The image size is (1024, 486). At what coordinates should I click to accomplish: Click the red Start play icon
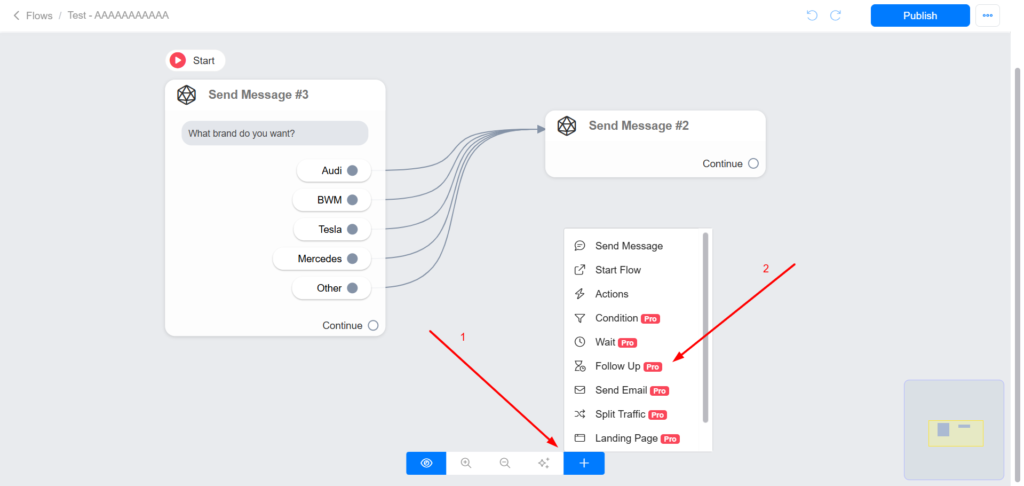tap(178, 60)
